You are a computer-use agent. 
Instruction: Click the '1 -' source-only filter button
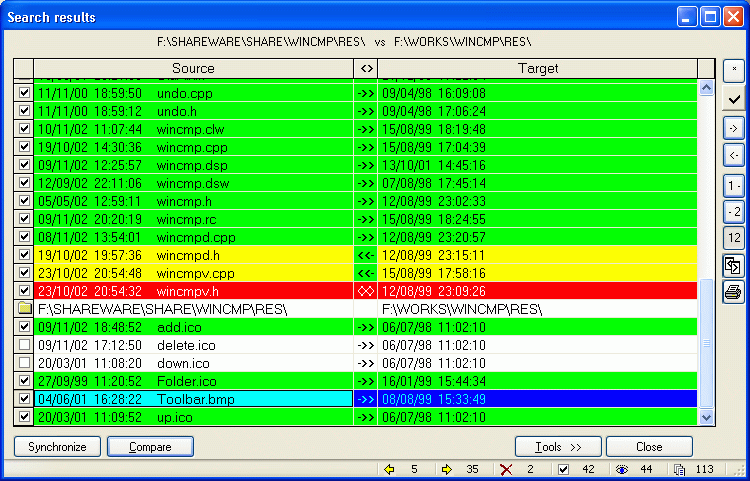(734, 186)
